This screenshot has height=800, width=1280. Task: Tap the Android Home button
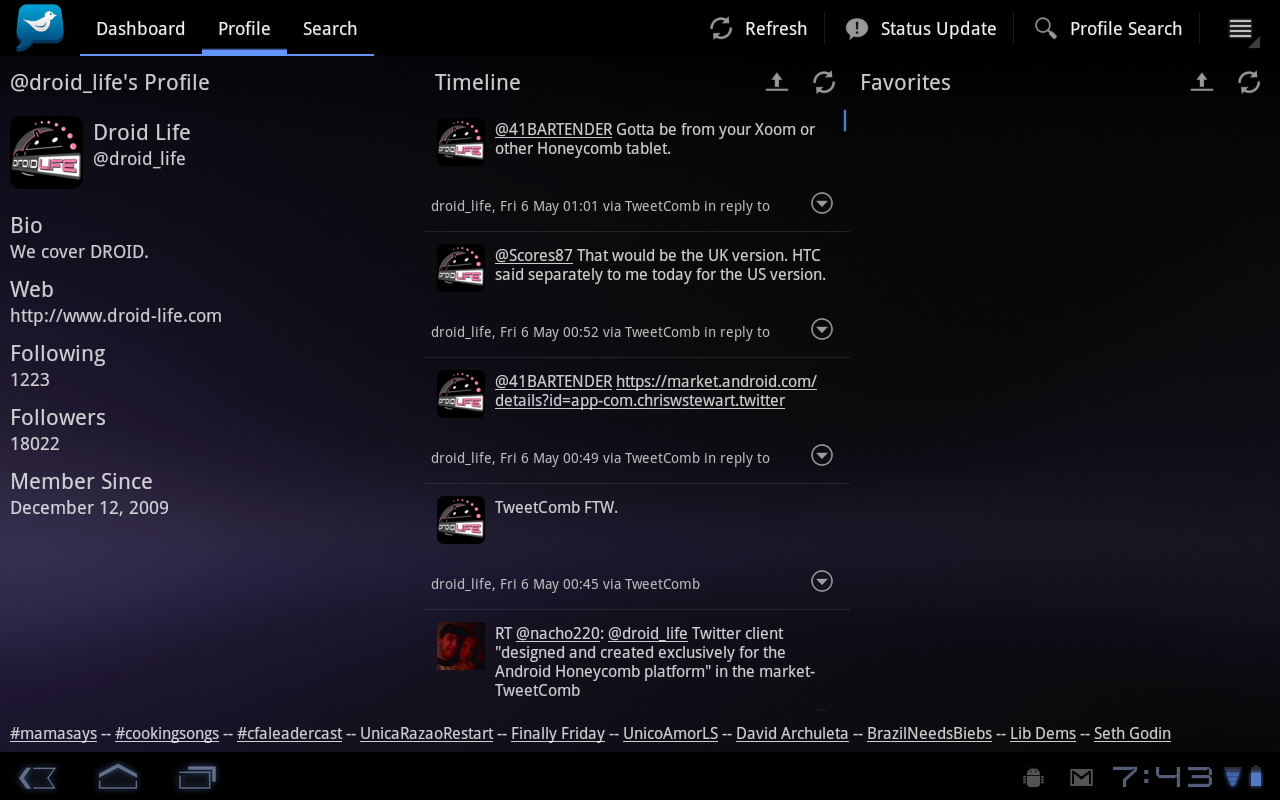[x=117, y=777]
